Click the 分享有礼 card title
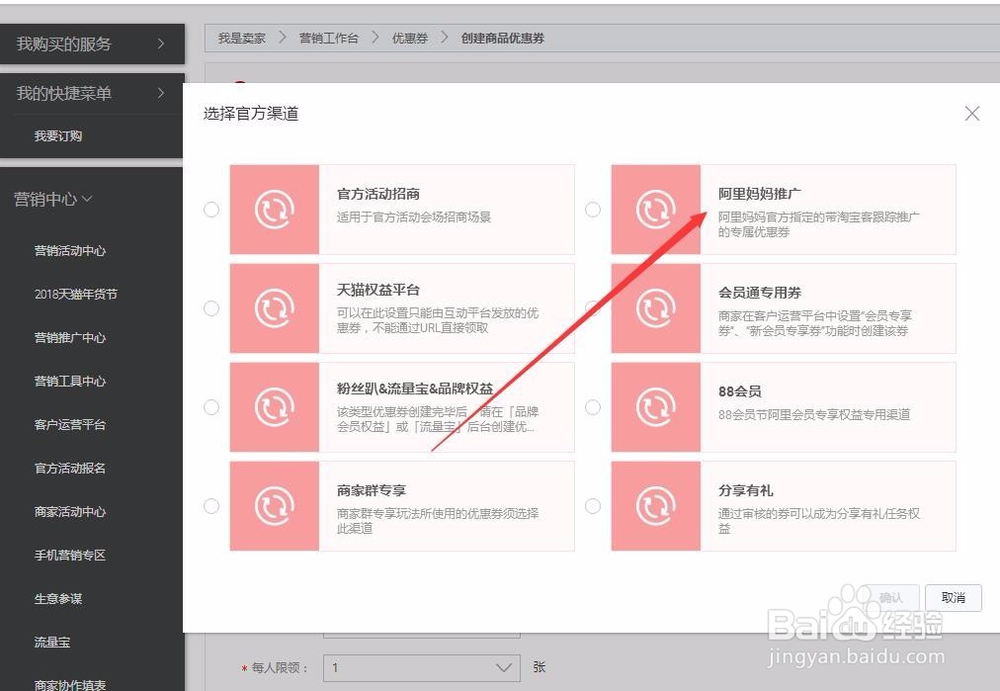Screen dimensions: 1000x691 [746, 491]
